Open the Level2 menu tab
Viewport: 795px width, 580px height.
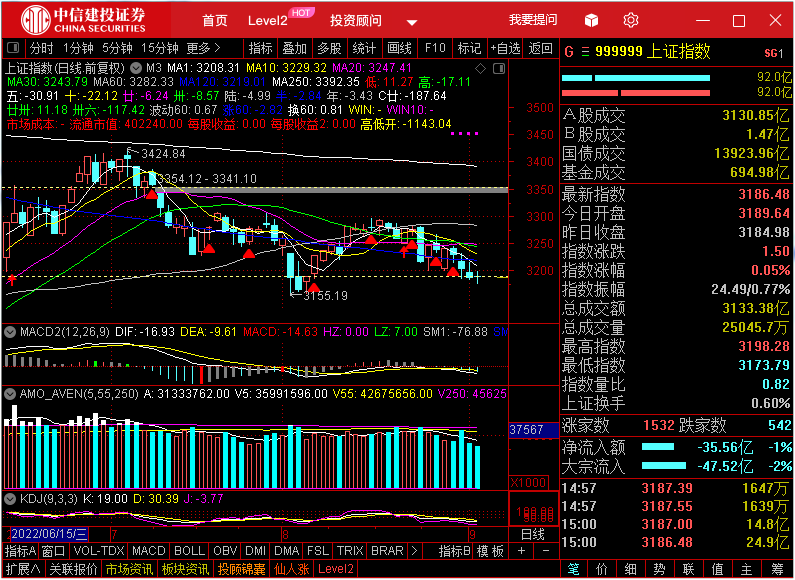pyautogui.click(x=268, y=21)
